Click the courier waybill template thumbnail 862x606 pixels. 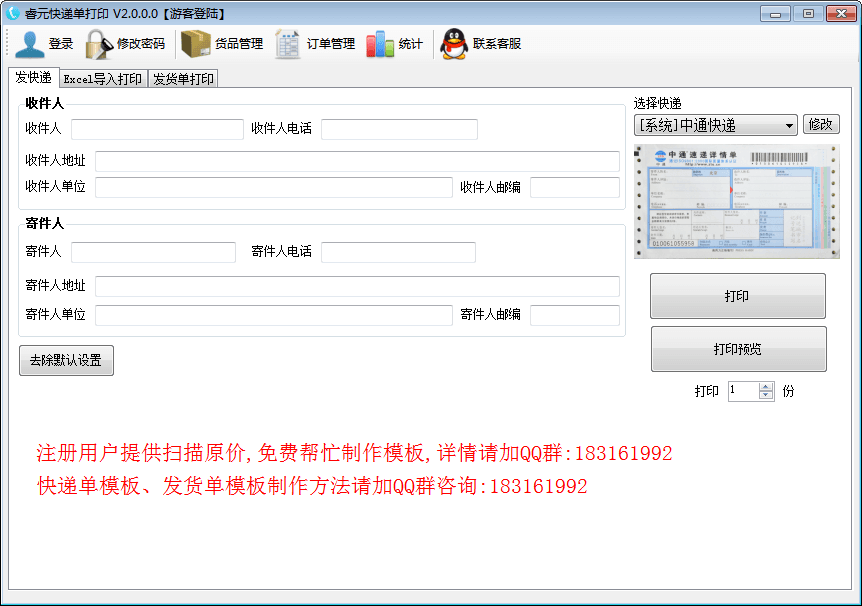click(736, 200)
